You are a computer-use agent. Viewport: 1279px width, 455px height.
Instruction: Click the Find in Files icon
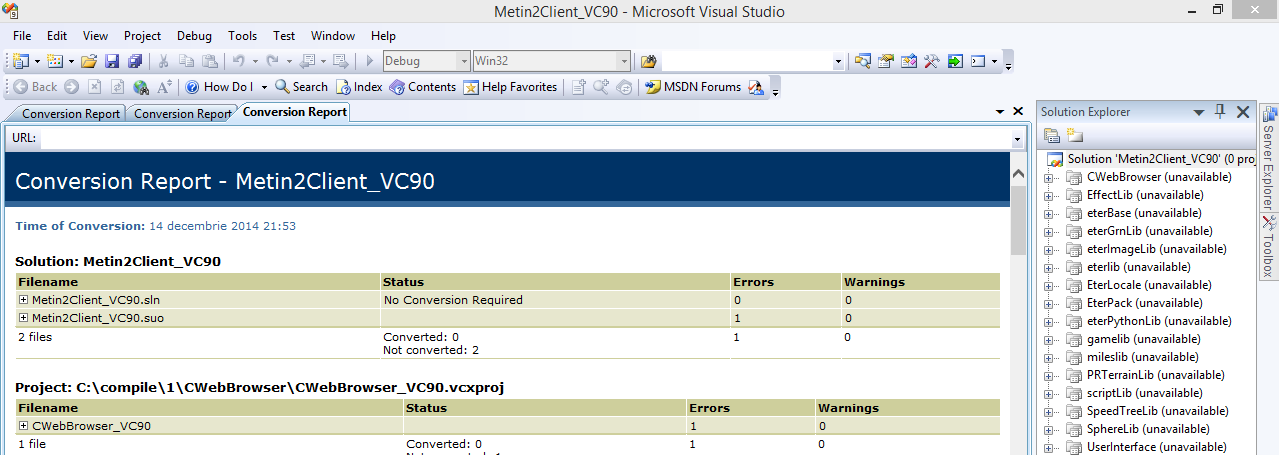pyautogui.click(x=648, y=61)
